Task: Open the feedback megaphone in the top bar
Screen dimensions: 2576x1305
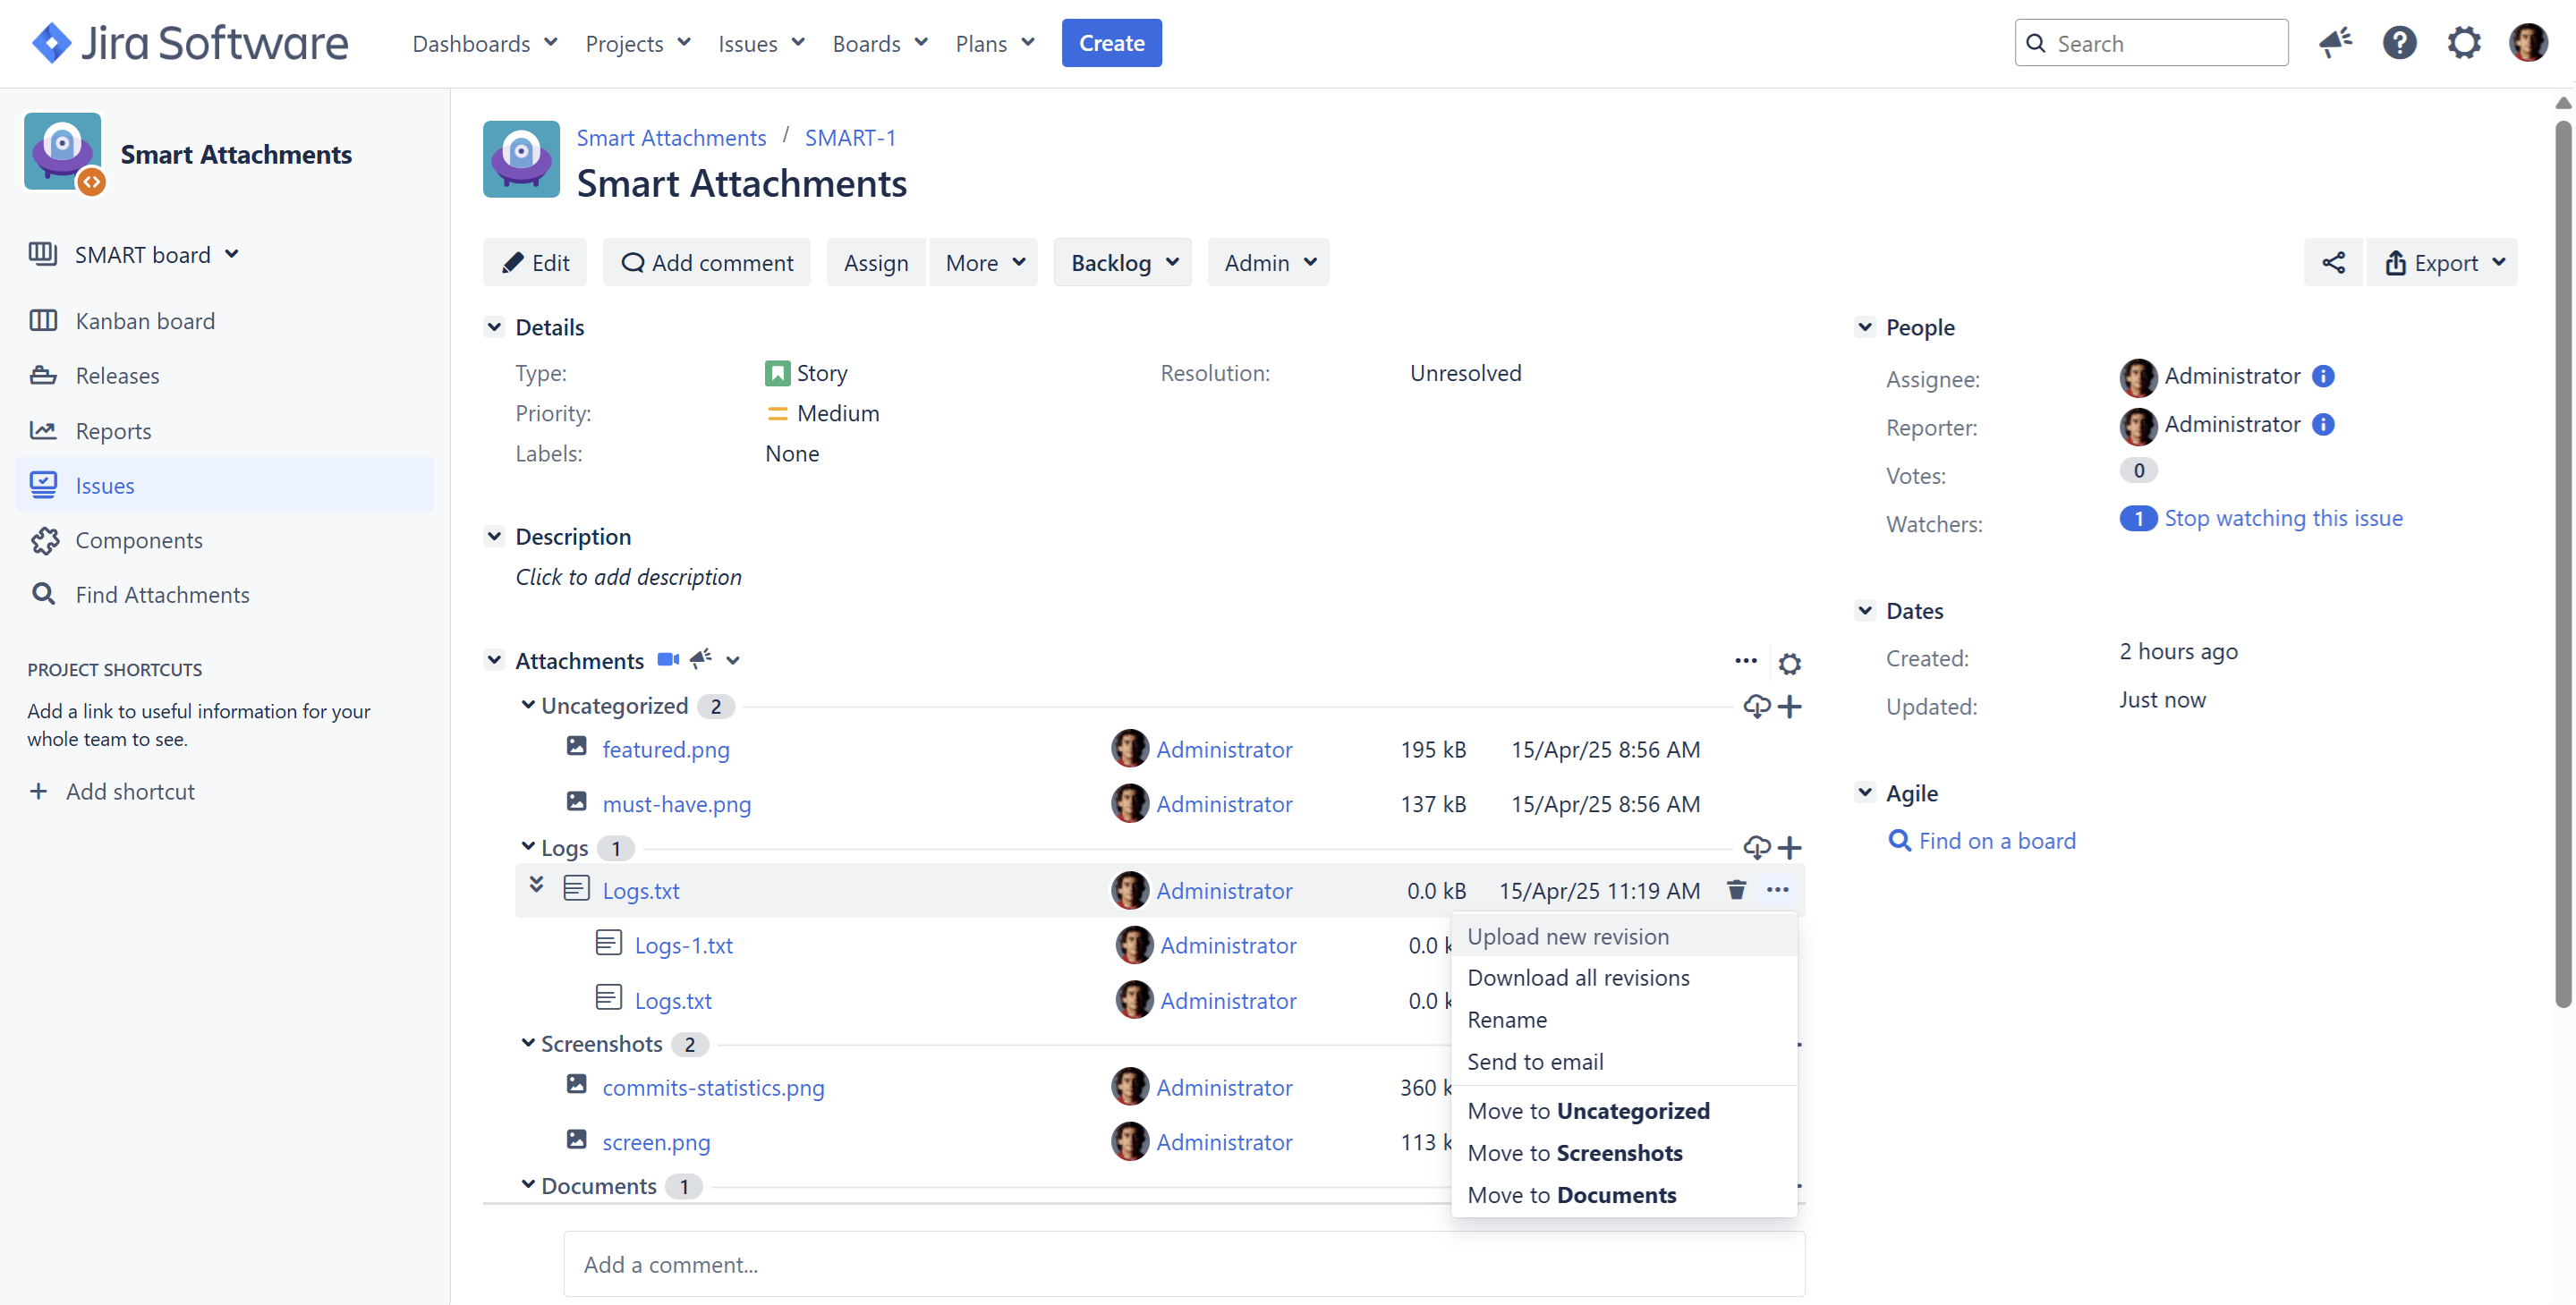Action: [2334, 43]
